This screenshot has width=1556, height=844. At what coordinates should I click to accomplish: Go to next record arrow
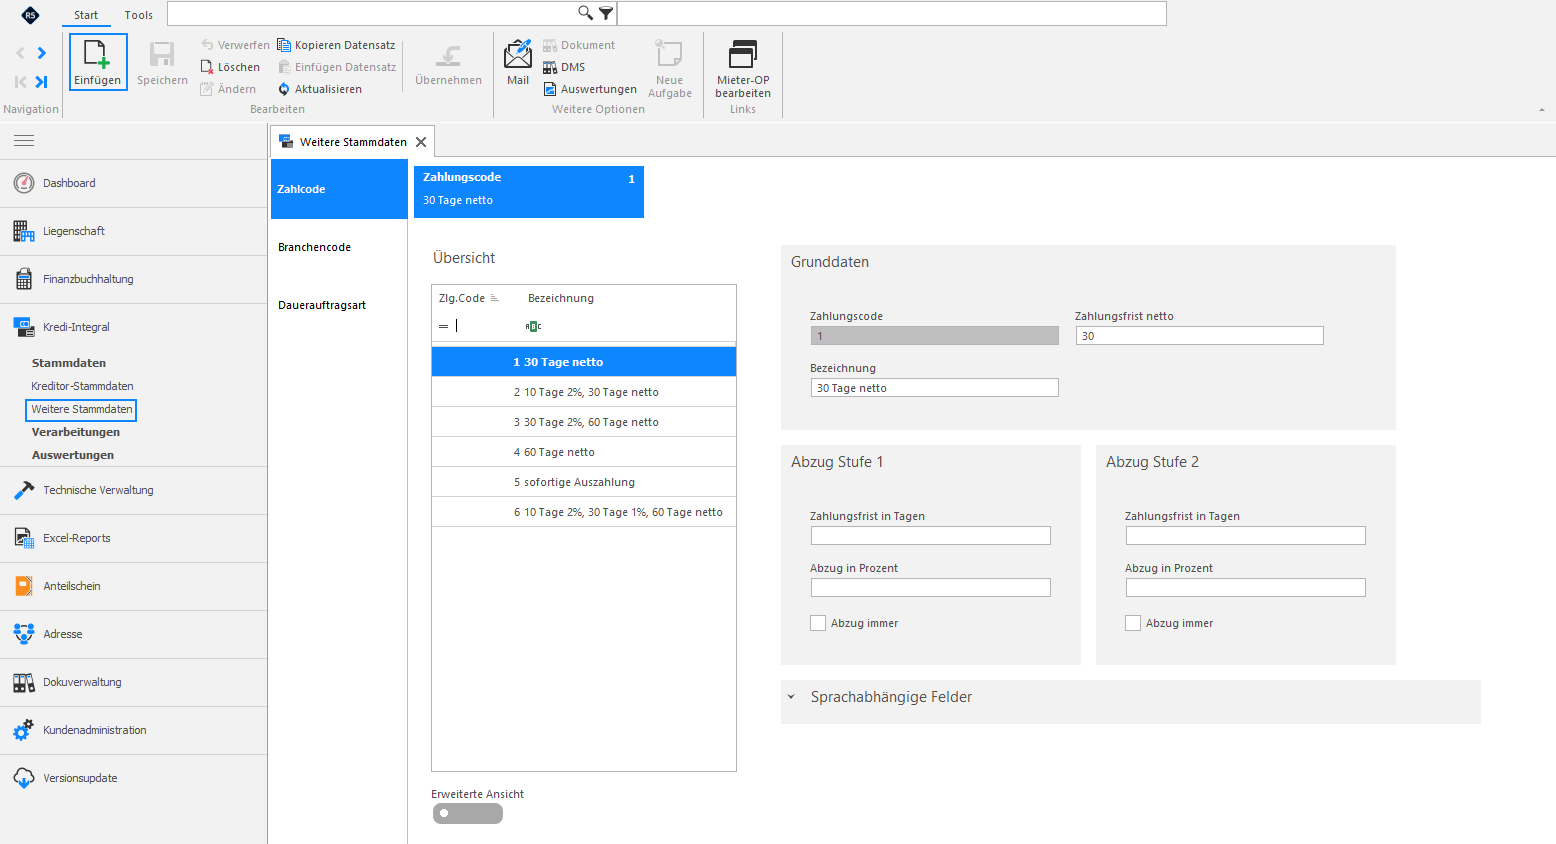click(x=41, y=53)
